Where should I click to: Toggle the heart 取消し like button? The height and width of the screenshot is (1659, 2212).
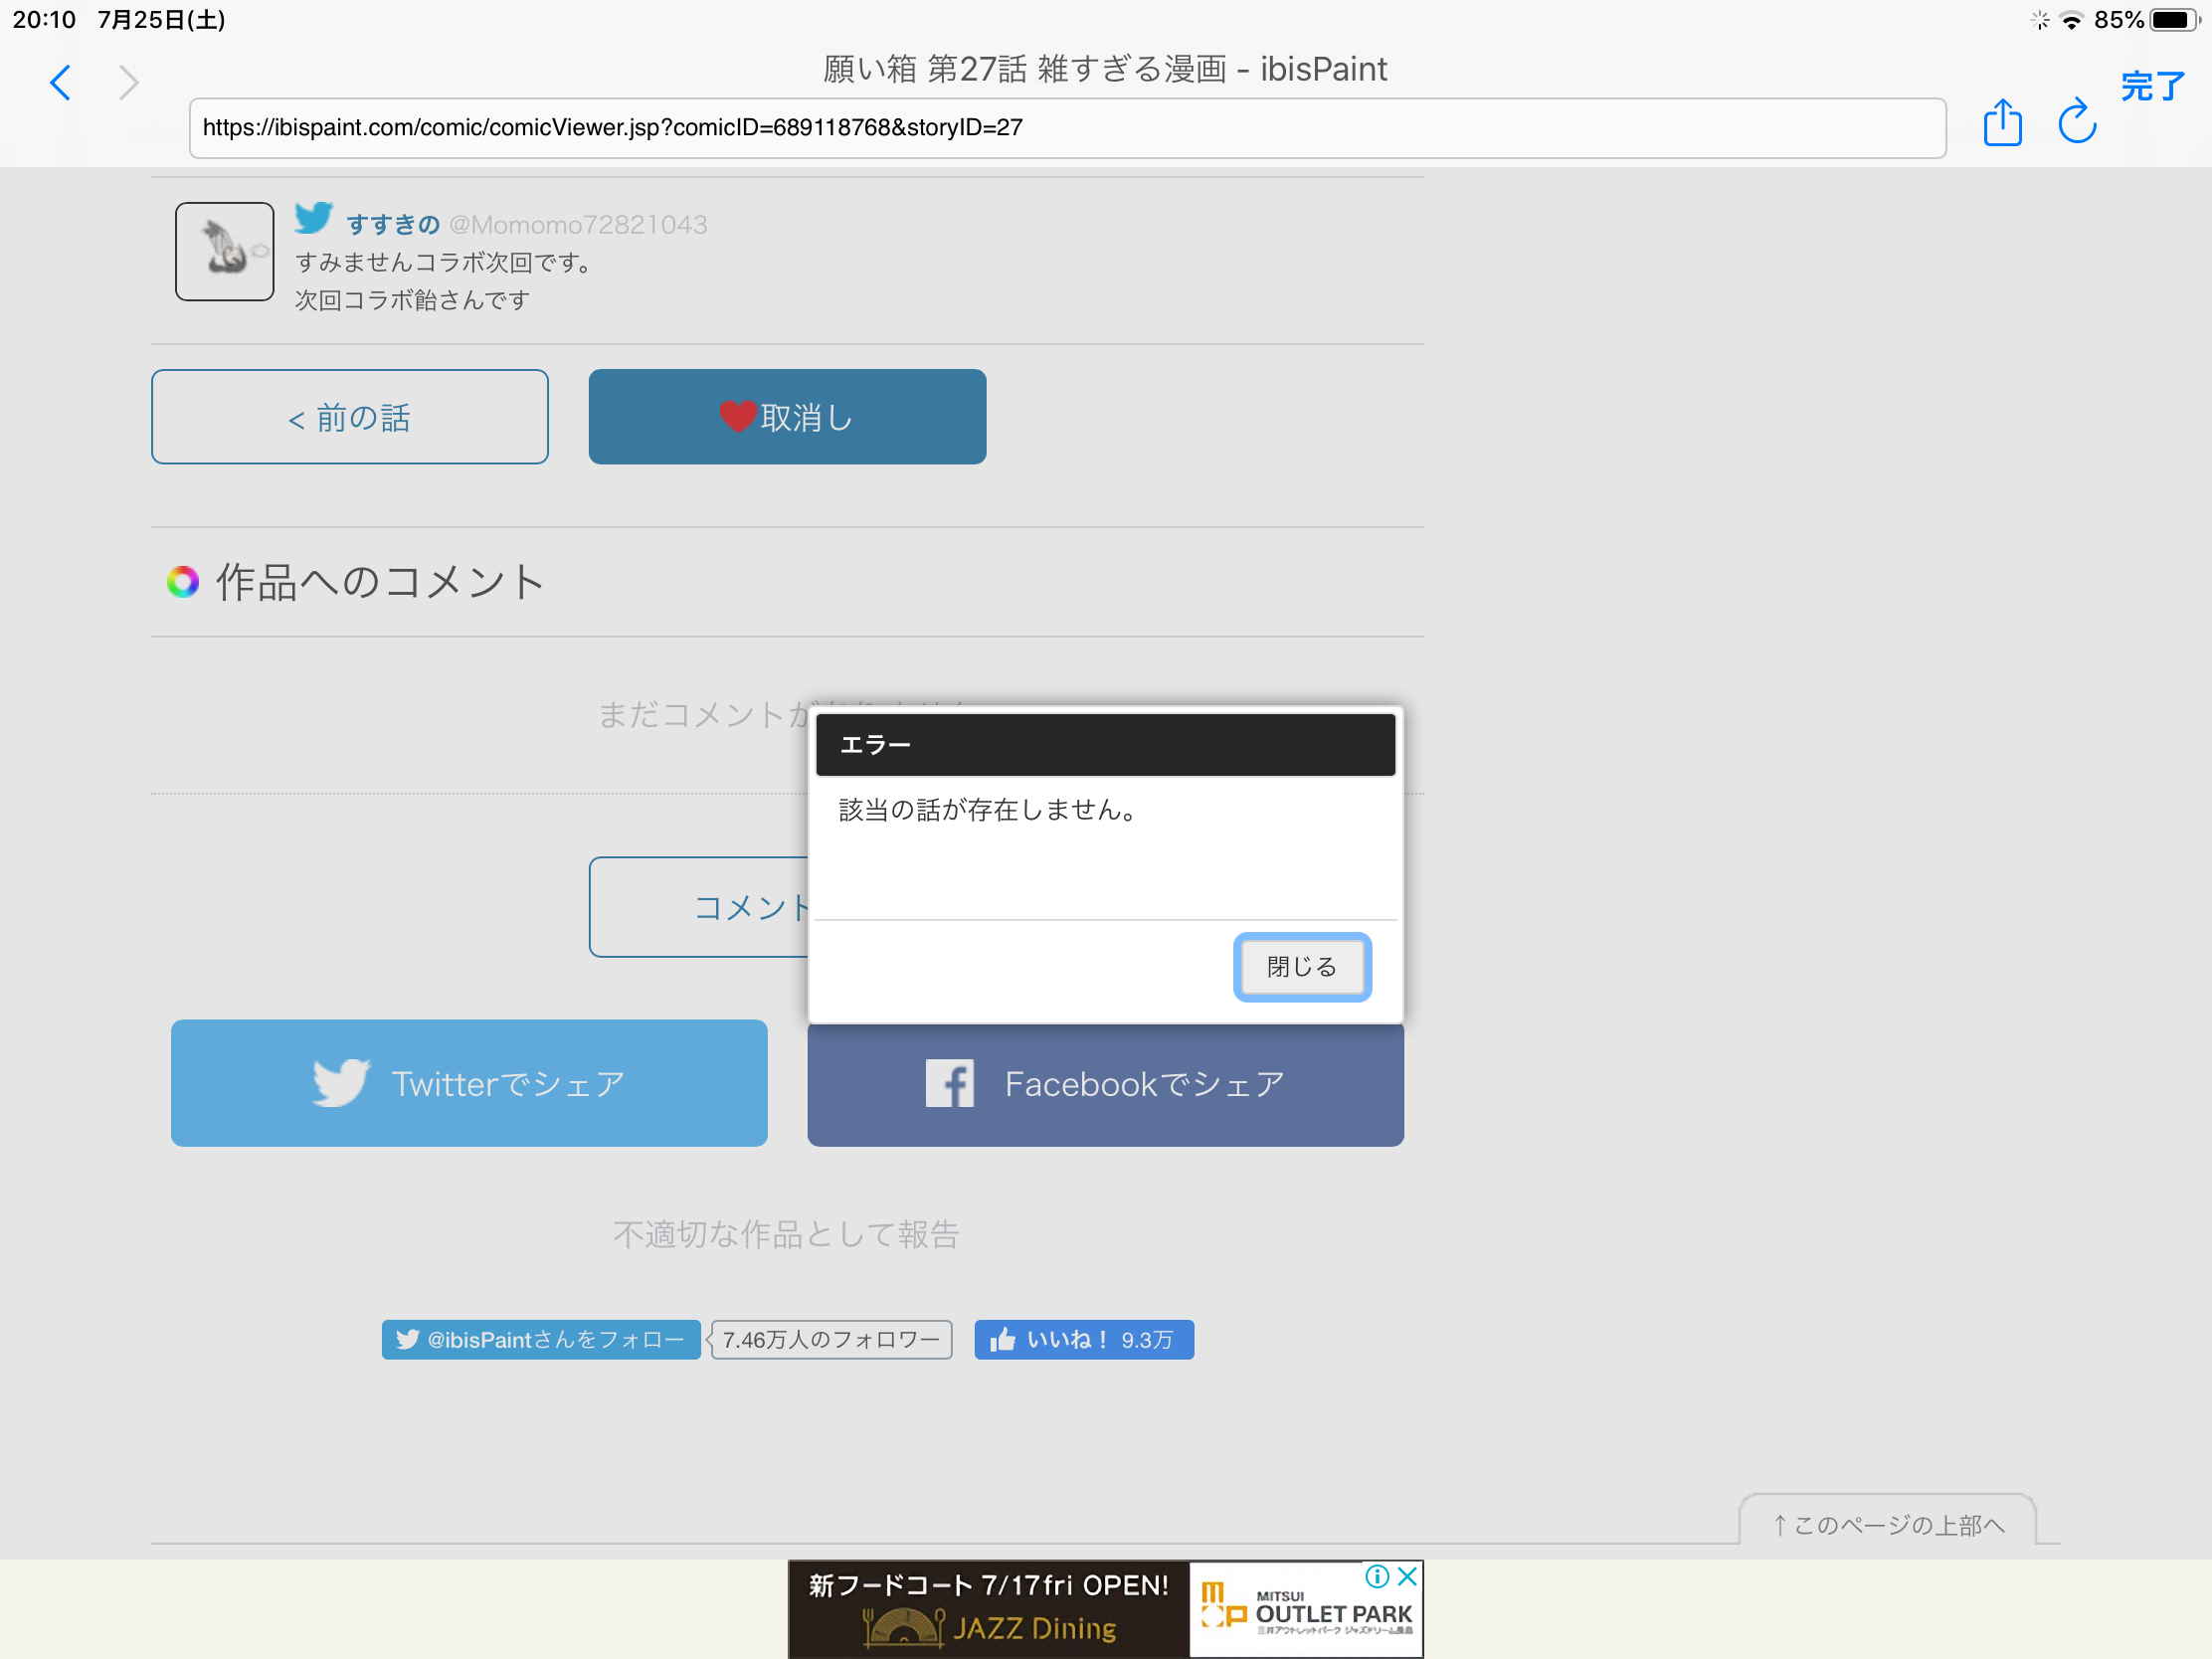[x=787, y=417]
